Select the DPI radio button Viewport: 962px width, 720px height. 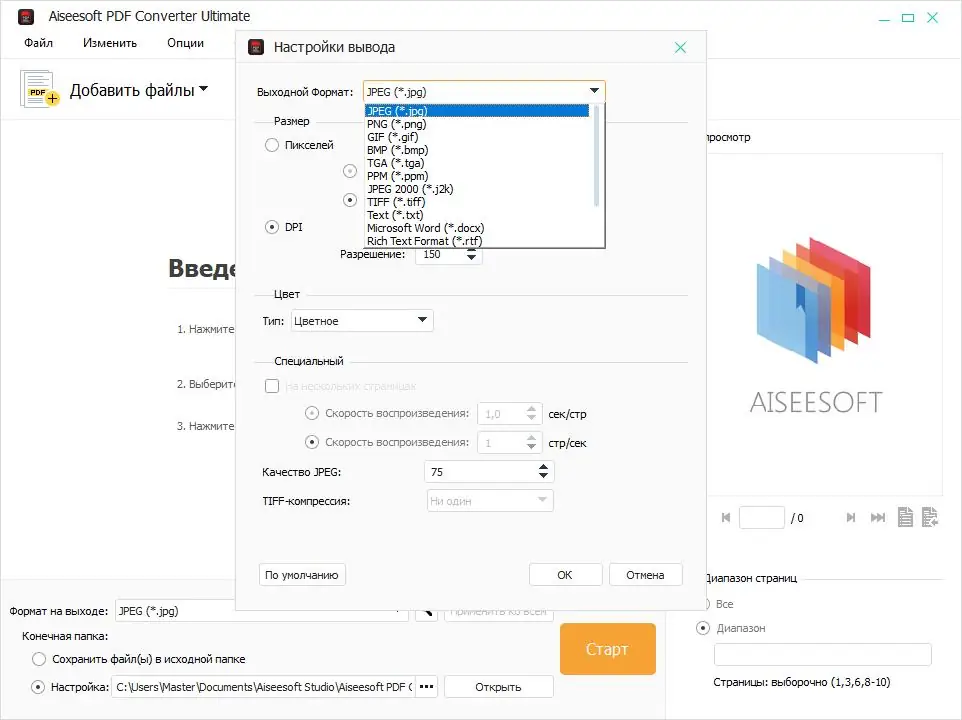pos(272,227)
